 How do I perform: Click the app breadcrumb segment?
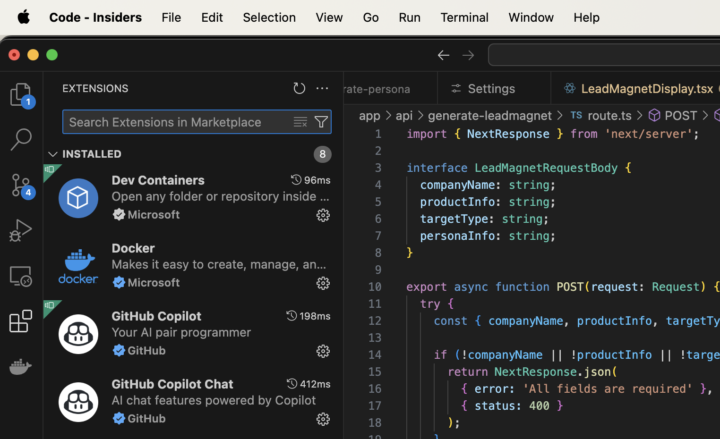[370, 116]
